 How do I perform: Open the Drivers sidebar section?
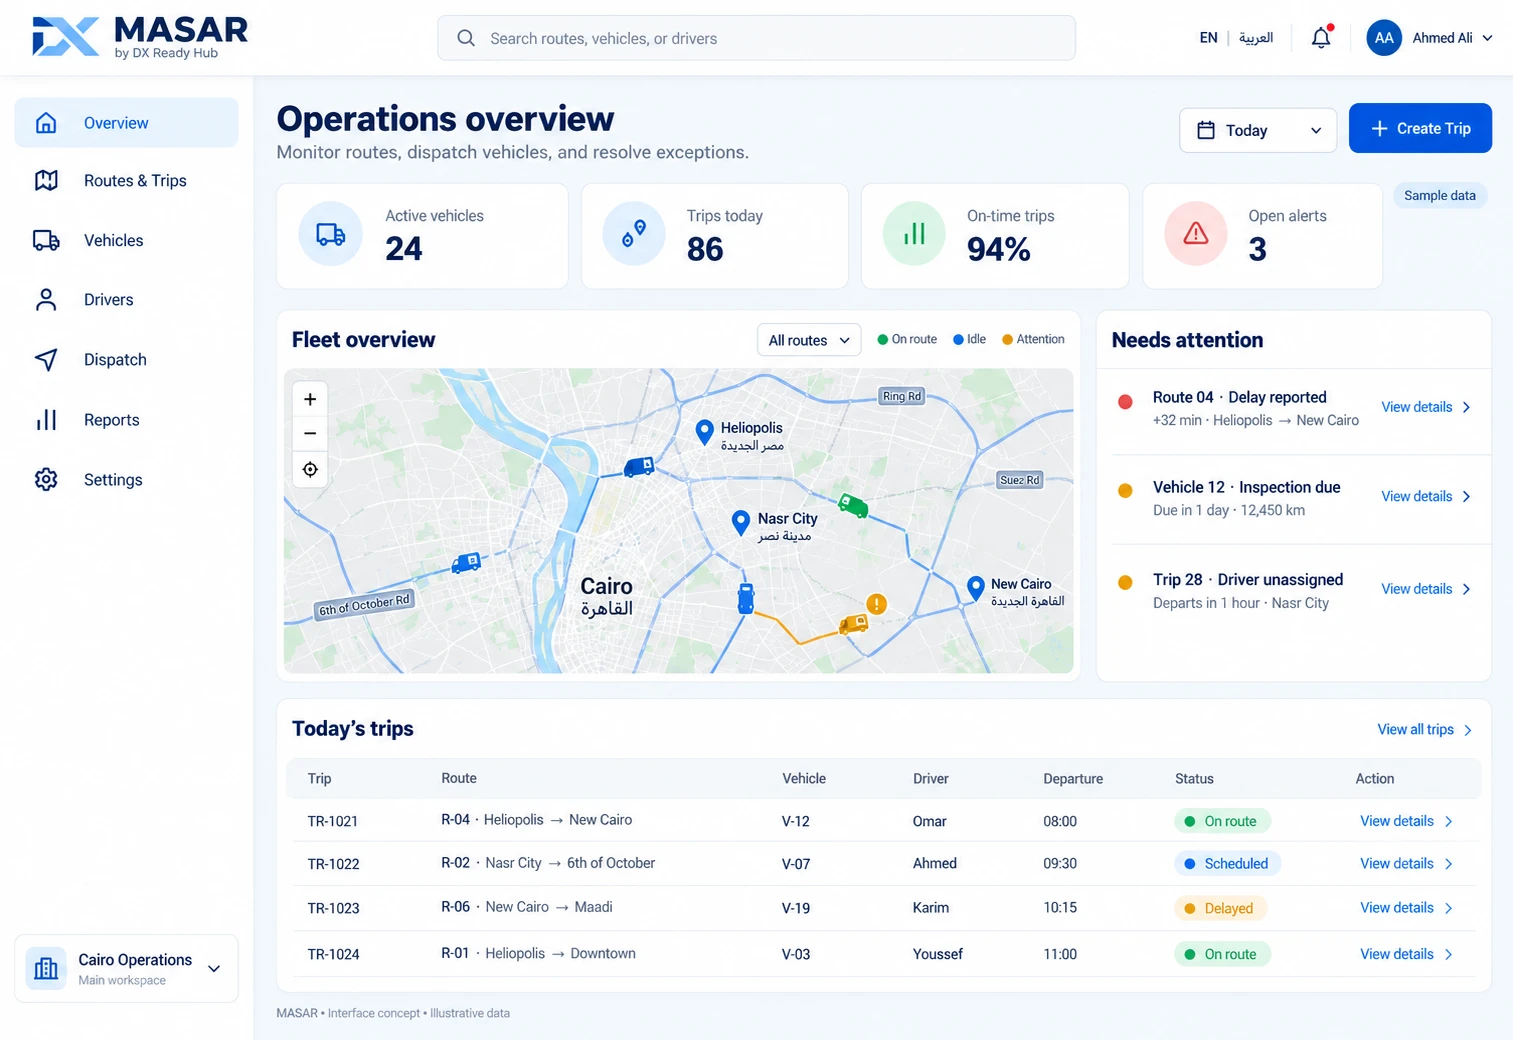126,300
